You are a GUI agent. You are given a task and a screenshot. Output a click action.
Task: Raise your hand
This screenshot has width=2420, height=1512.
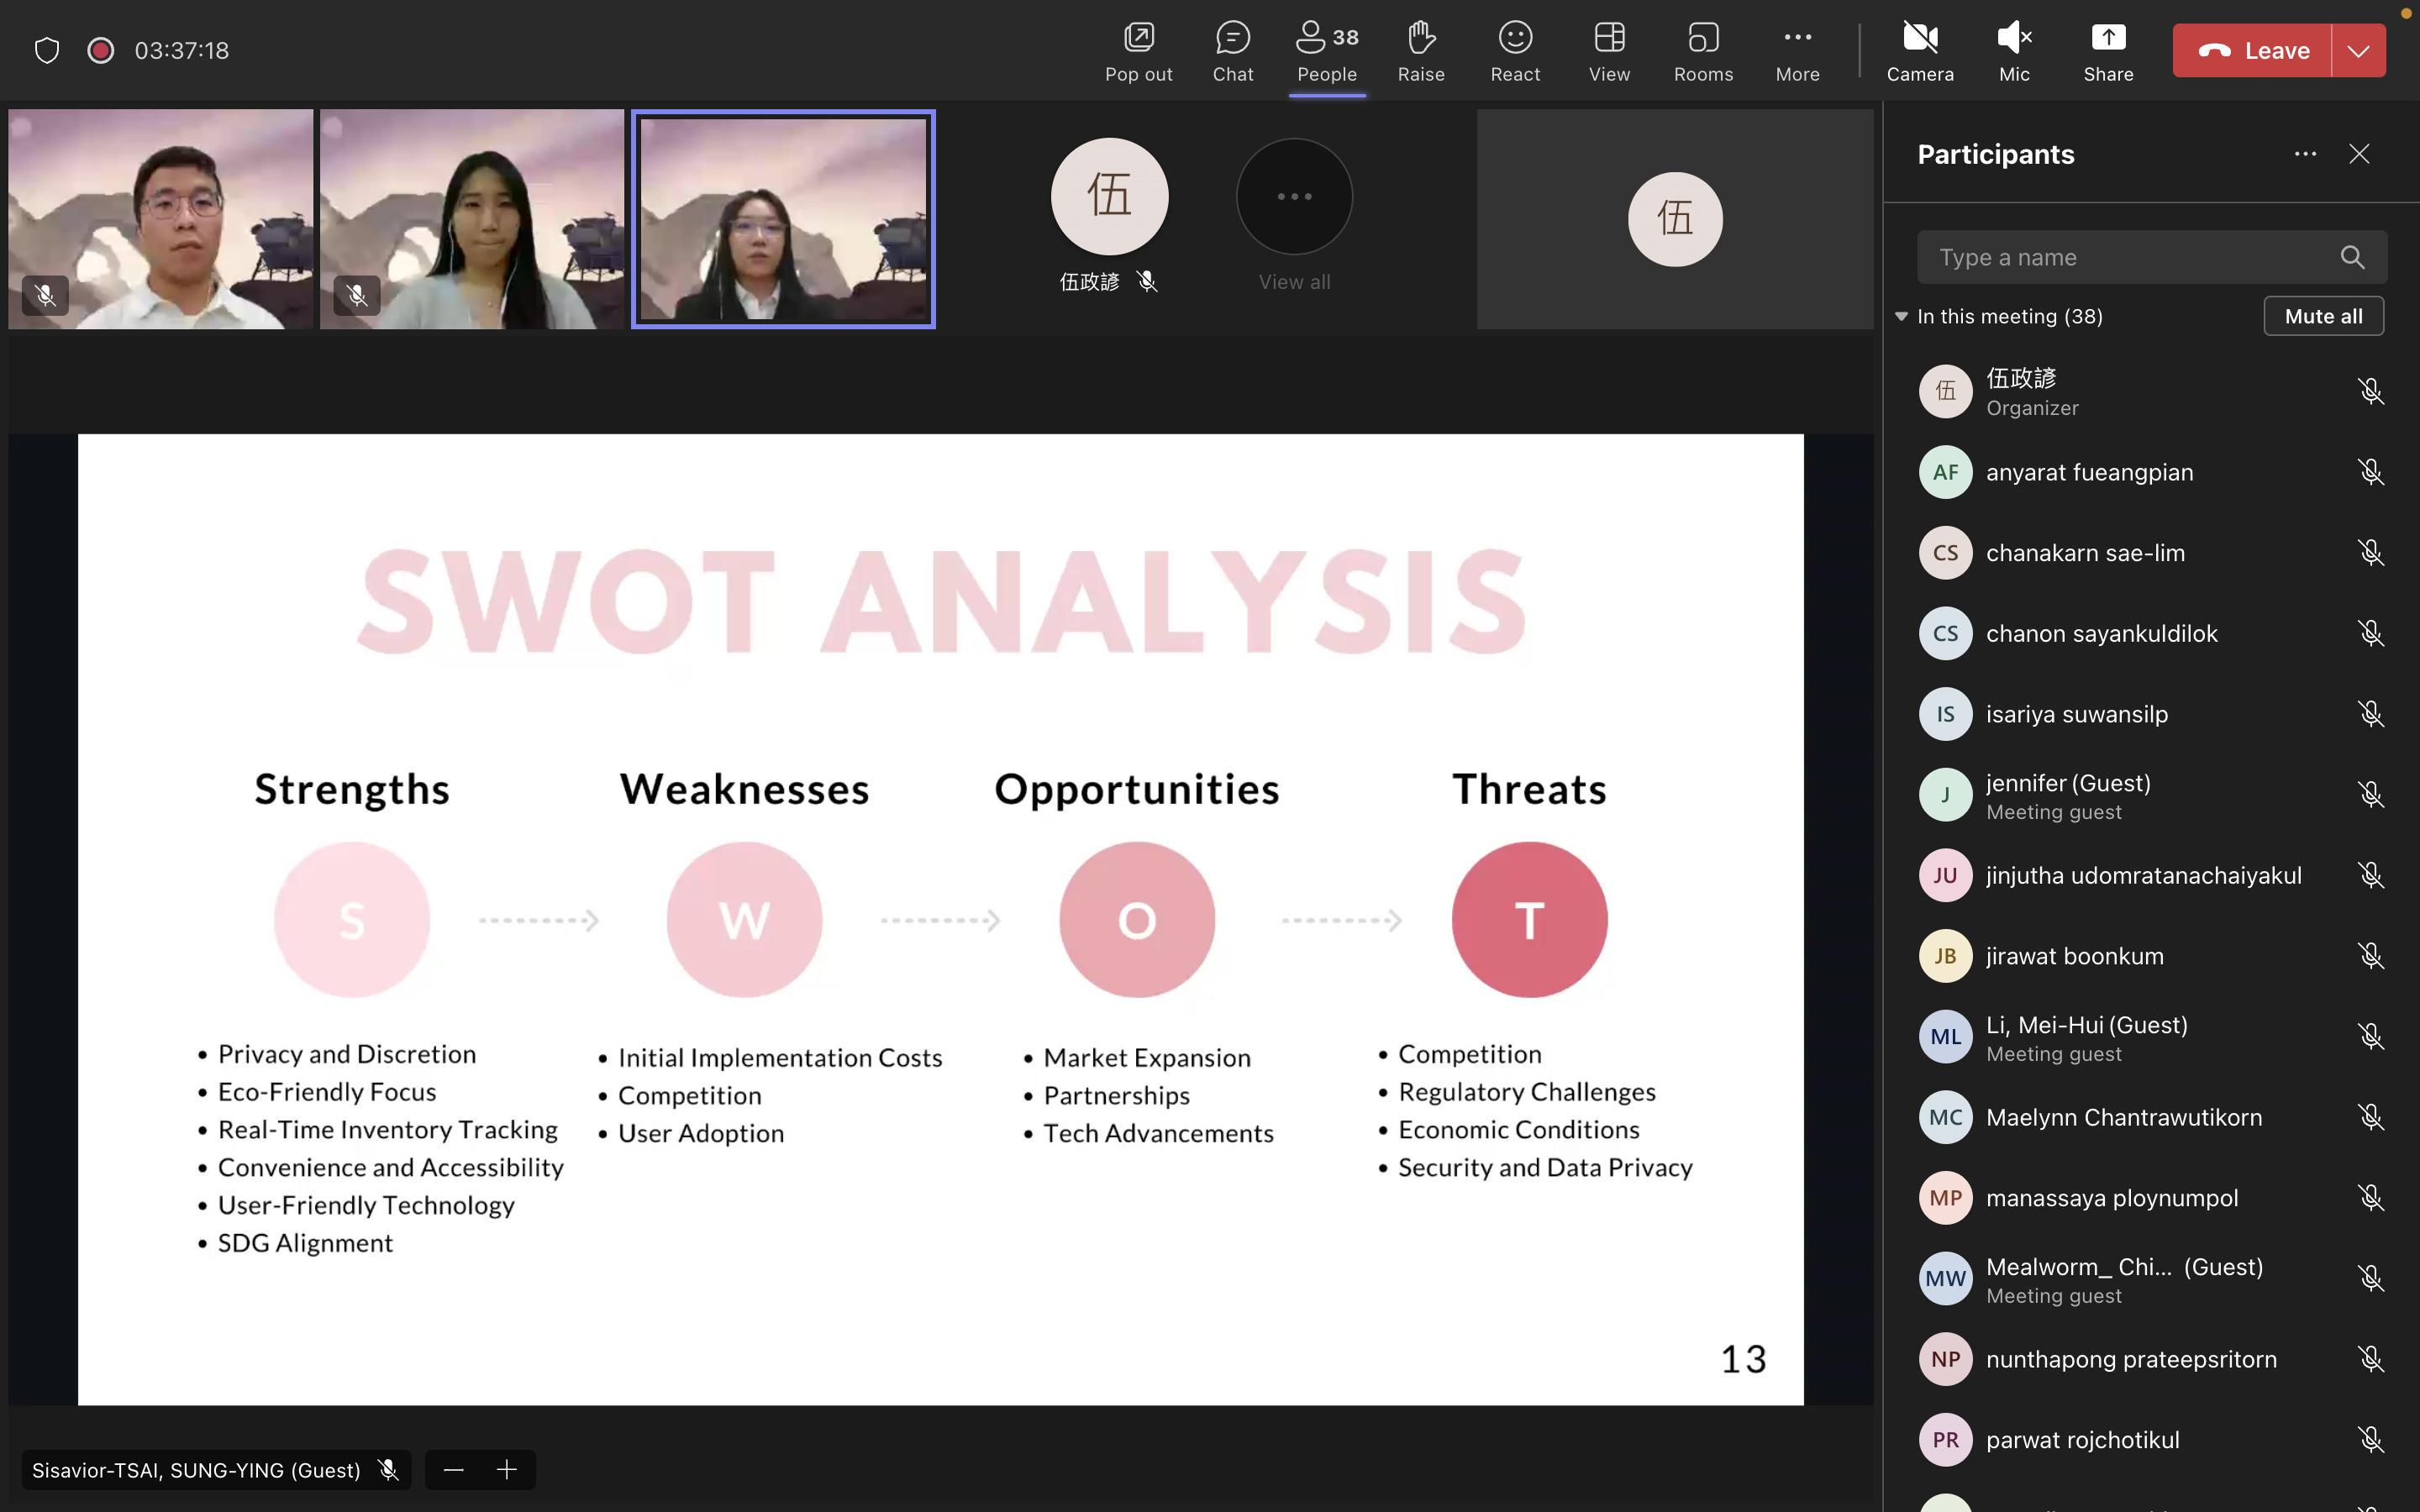click(x=1420, y=51)
